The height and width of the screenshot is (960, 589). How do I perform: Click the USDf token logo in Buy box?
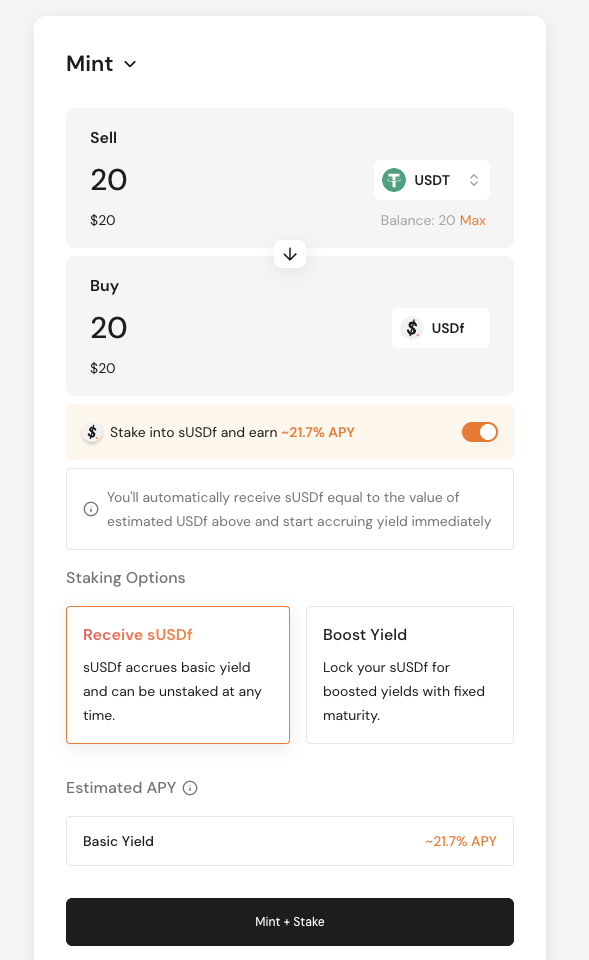pos(412,328)
